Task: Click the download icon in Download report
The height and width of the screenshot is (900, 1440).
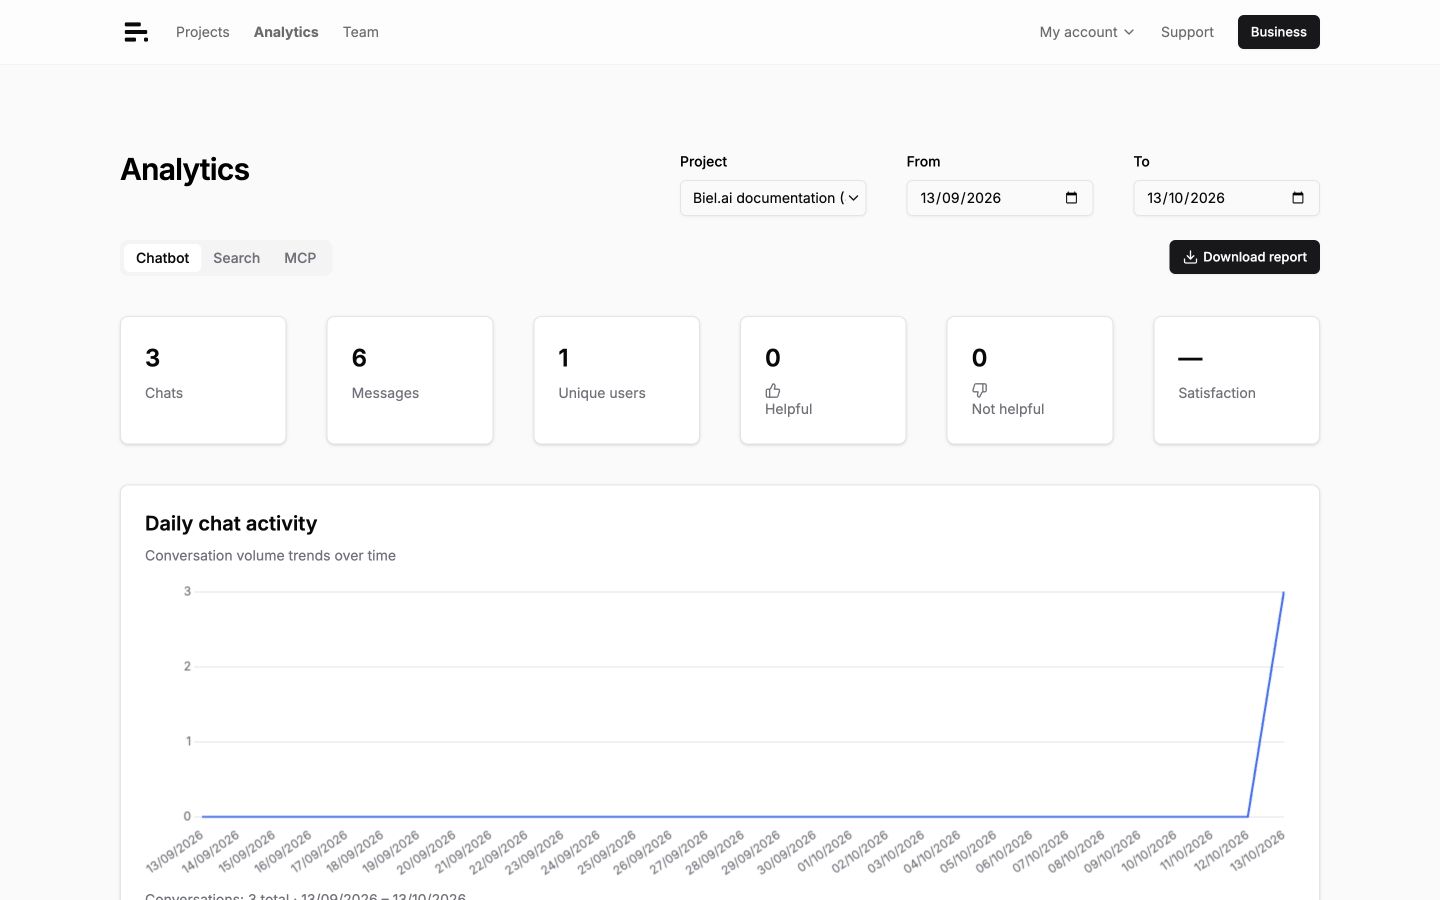Action: tap(1190, 257)
